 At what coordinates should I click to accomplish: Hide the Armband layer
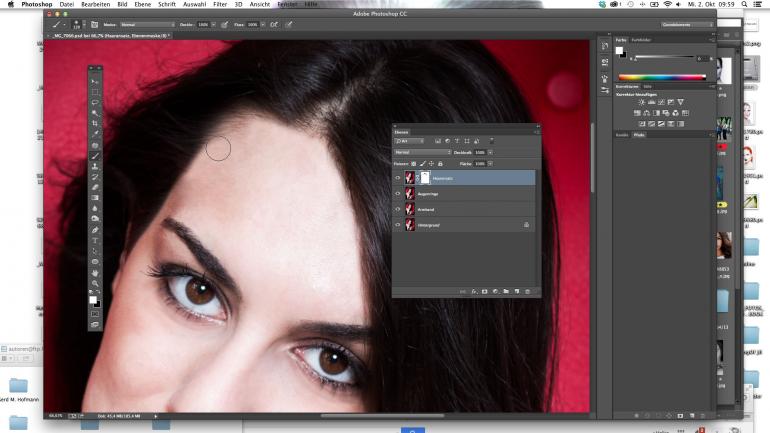click(398, 210)
